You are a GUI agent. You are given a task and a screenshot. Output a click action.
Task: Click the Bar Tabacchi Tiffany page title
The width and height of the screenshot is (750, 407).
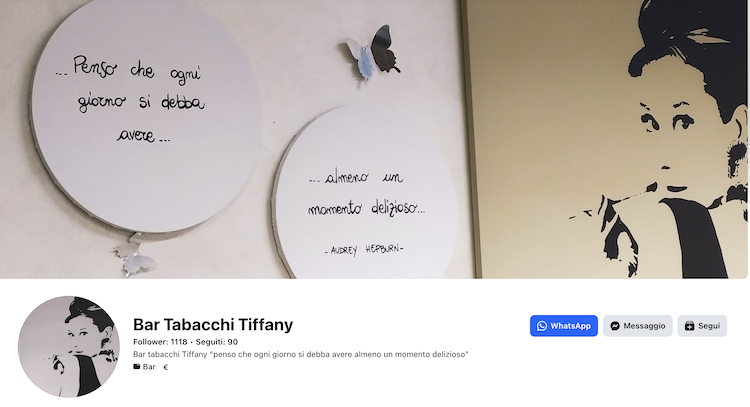coord(213,325)
